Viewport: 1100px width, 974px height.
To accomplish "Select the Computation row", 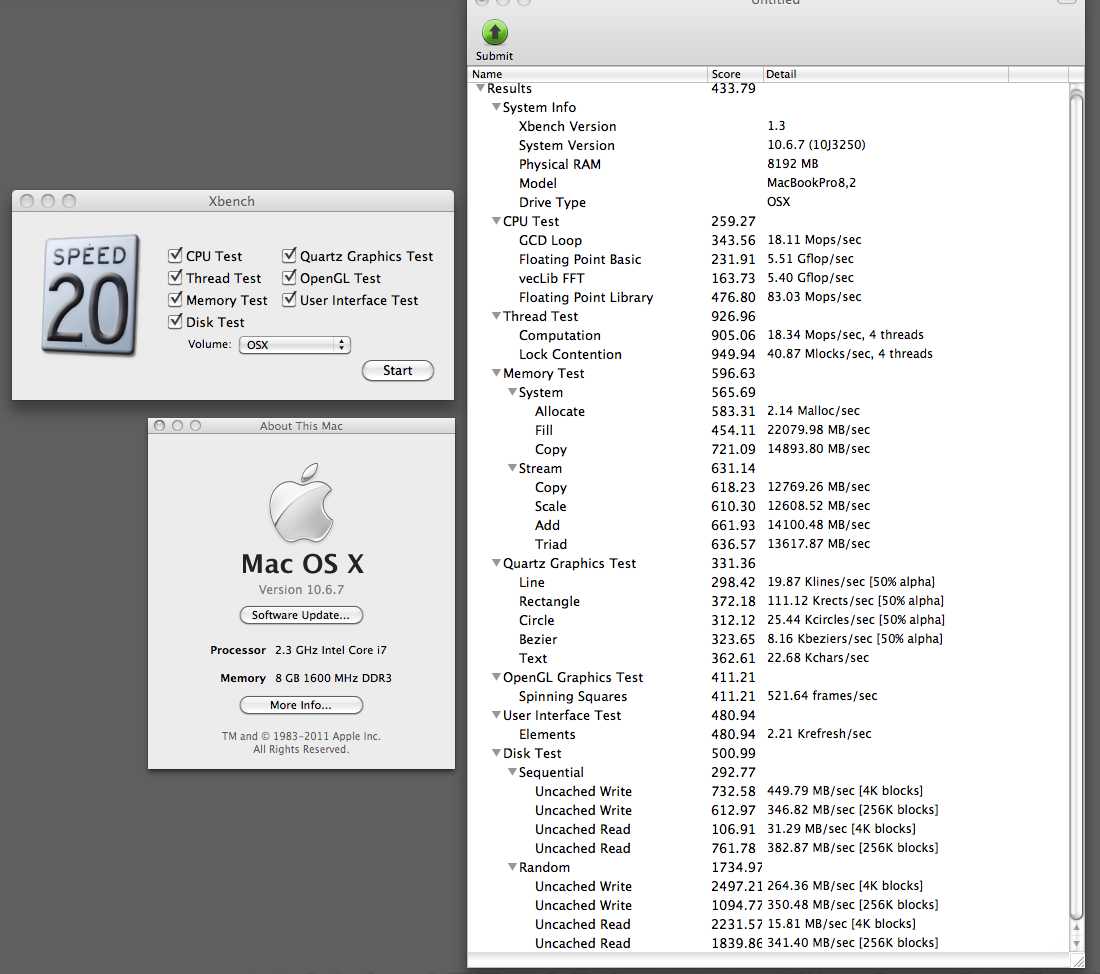I will (x=768, y=335).
